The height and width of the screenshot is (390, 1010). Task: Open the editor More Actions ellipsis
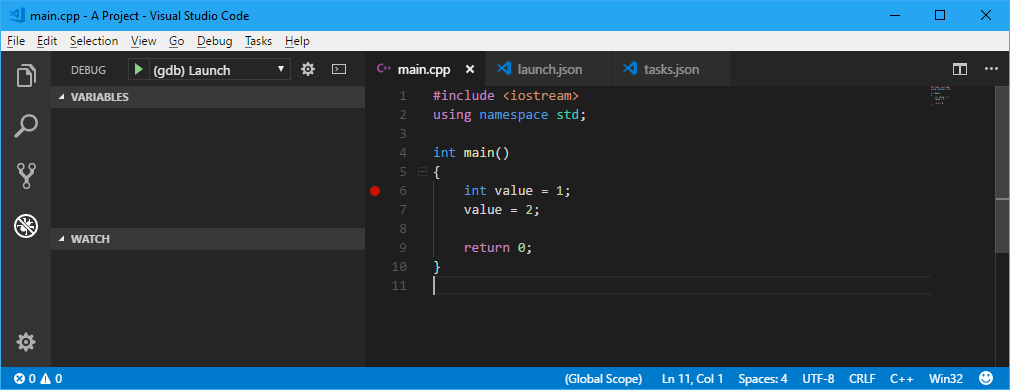(991, 69)
